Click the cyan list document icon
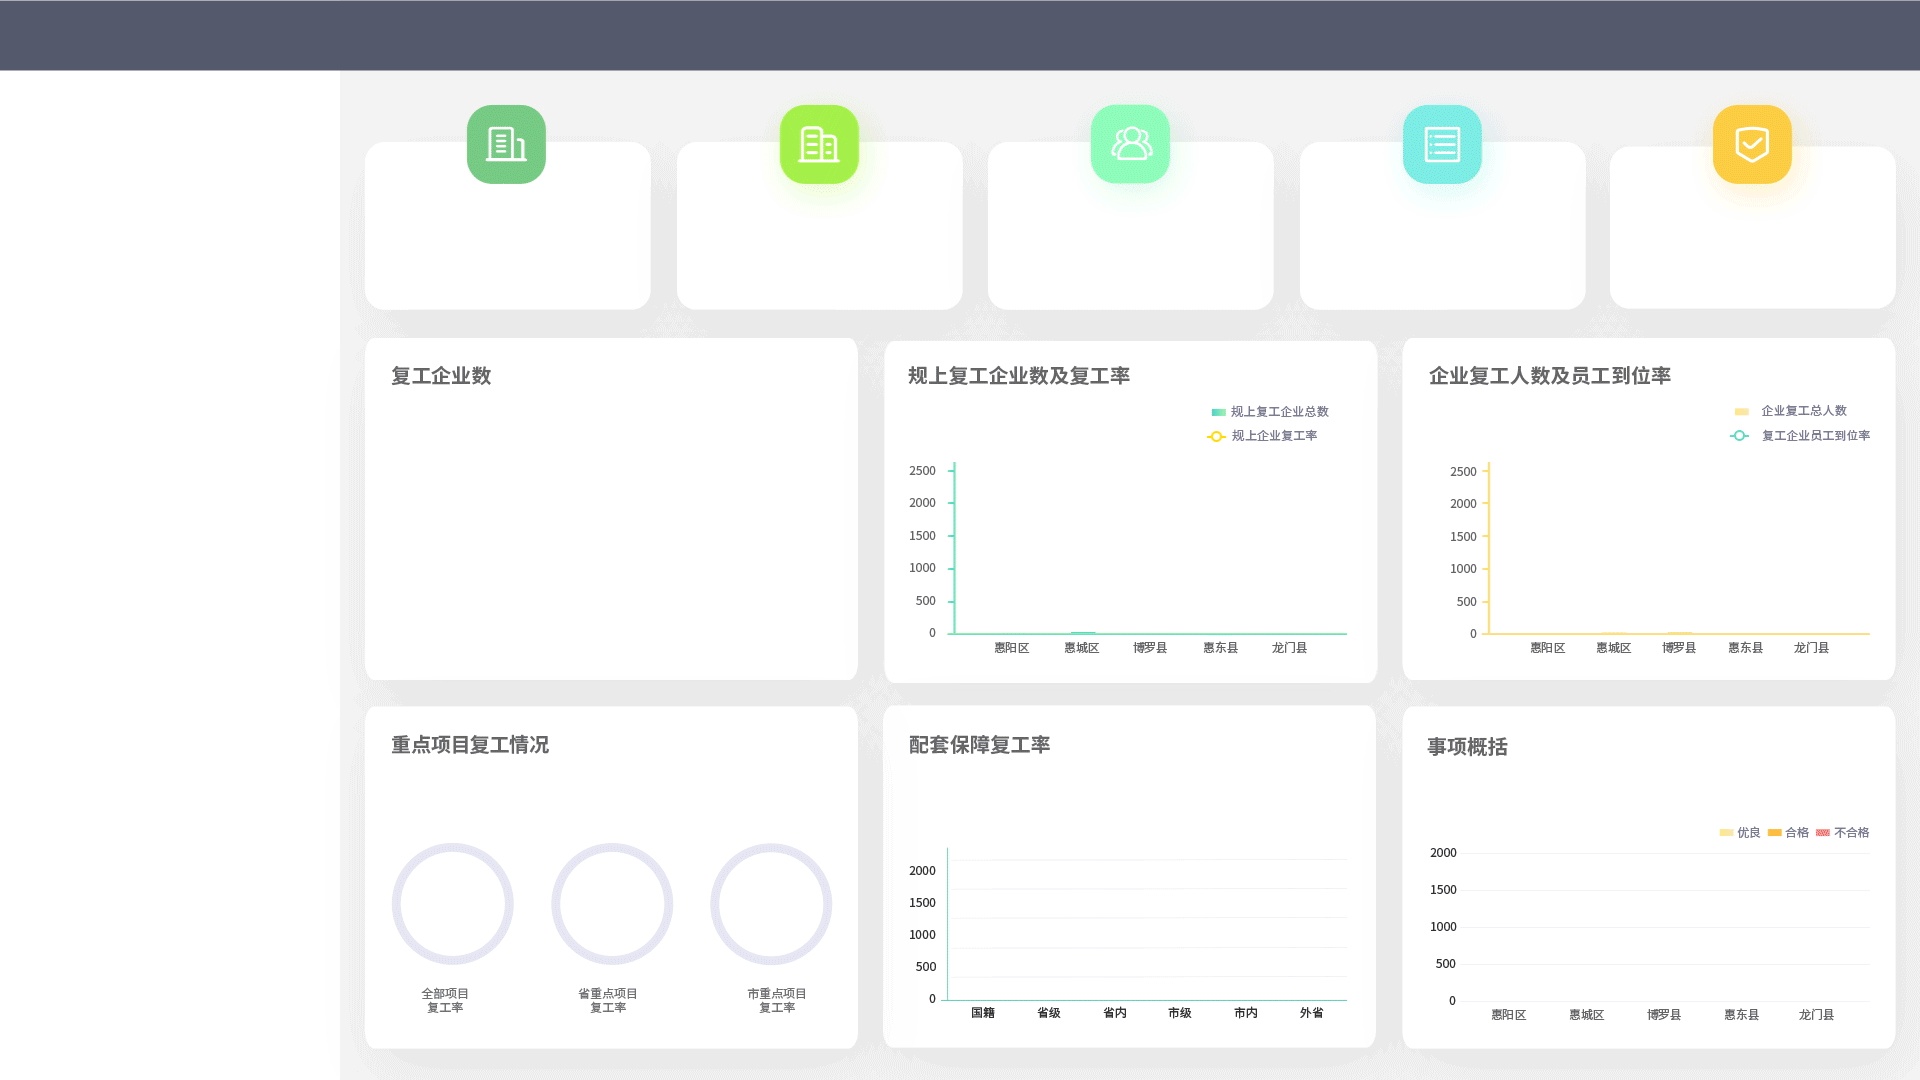1920x1080 pixels. click(x=1442, y=144)
